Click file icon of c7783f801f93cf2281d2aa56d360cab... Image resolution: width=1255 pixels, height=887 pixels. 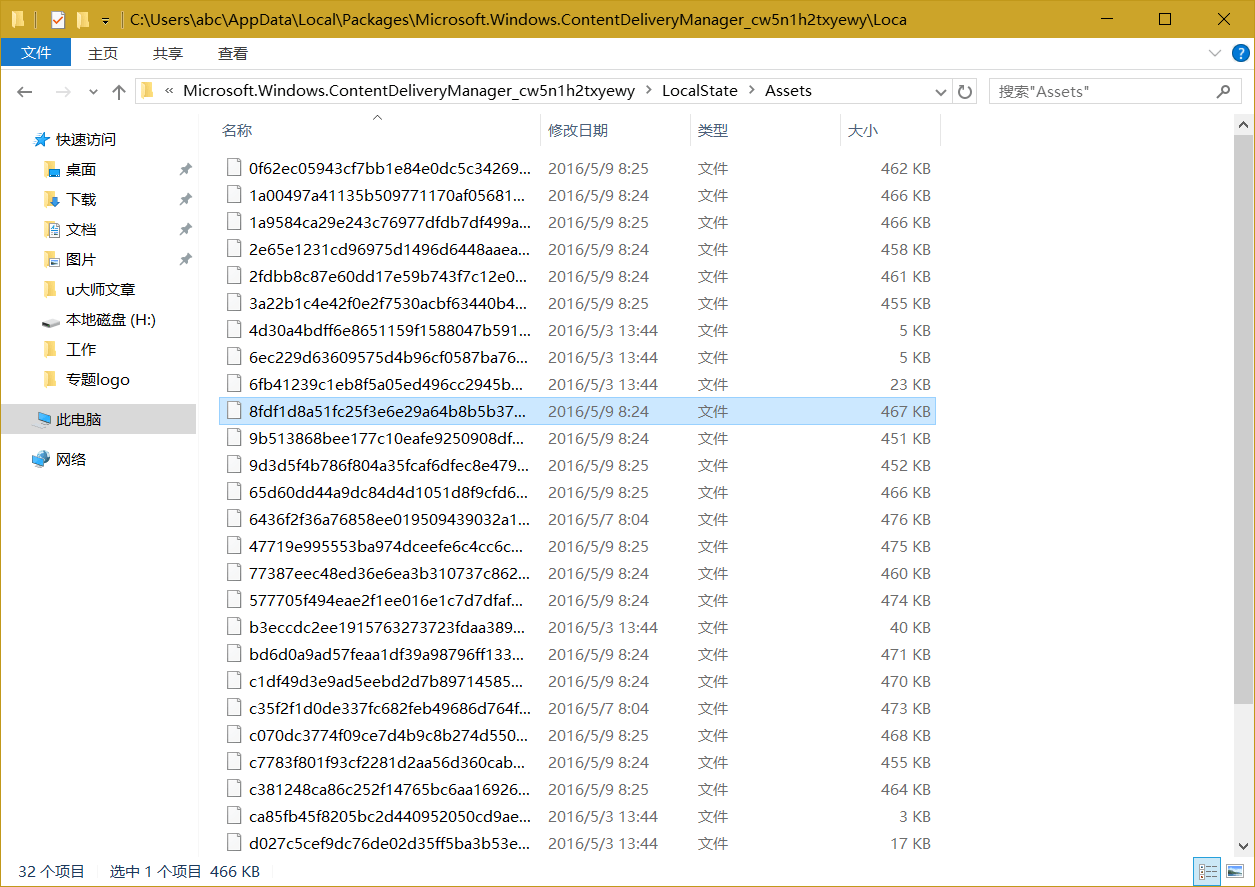pyautogui.click(x=234, y=762)
